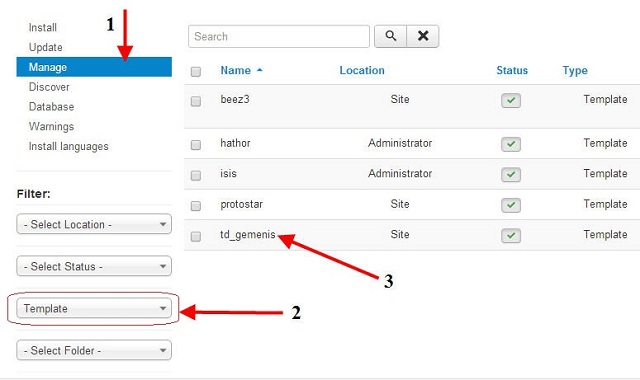Go to Install languages in sidebar
The image size is (640, 380).
(69, 146)
